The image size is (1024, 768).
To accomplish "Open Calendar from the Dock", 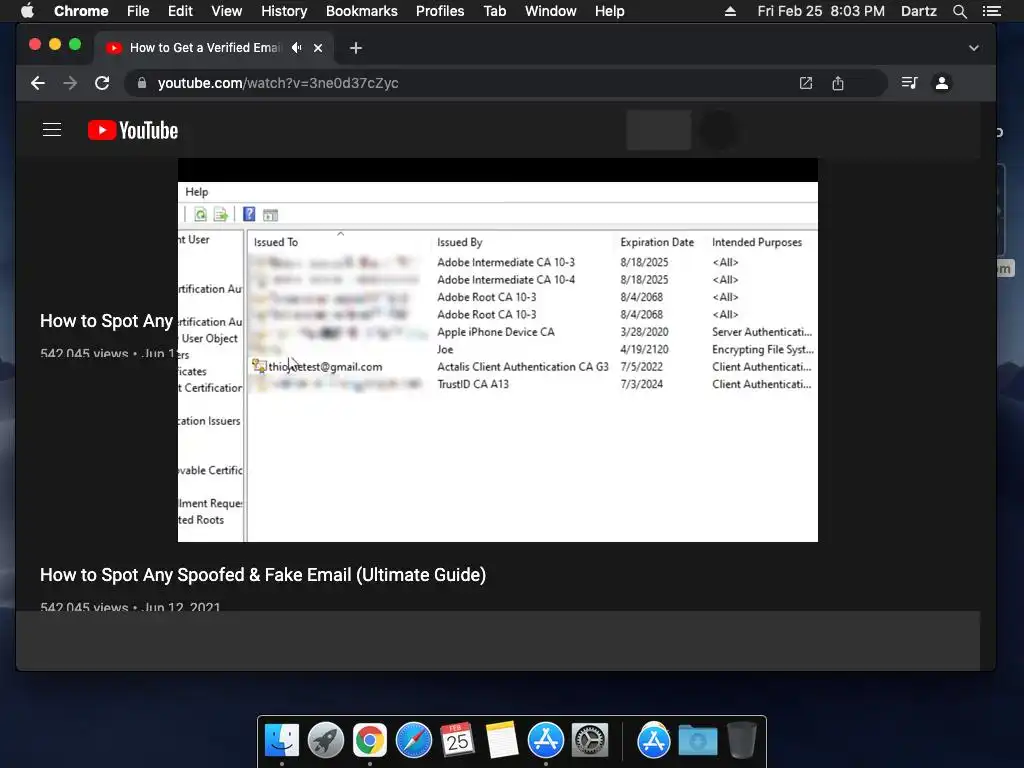I will pyautogui.click(x=457, y=740).
